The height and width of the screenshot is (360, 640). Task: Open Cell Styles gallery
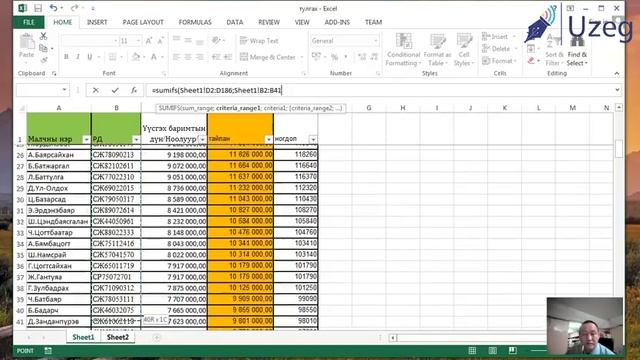point(464,50)
